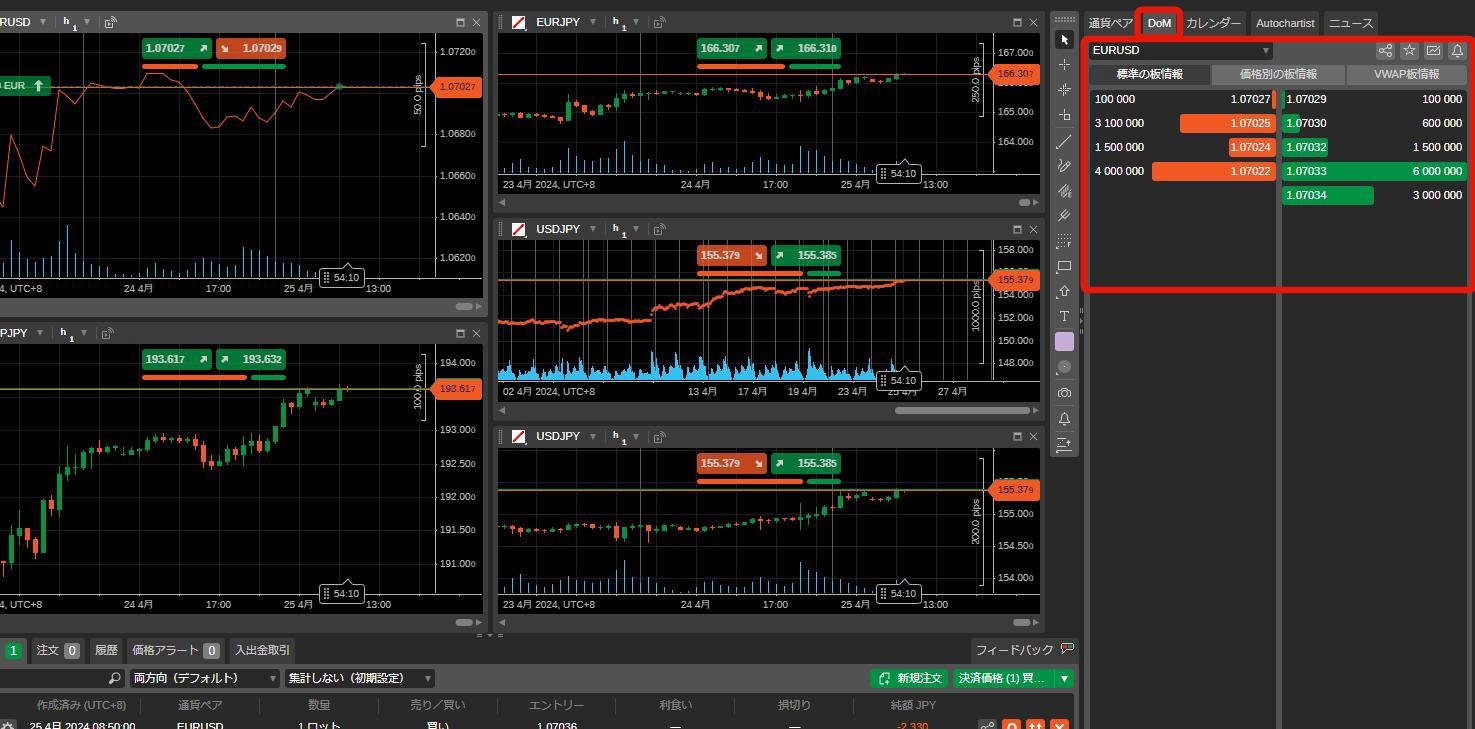Open new chart icon in DoM panel
Screen dimensions: 1475x729
tap(1433, 50)
